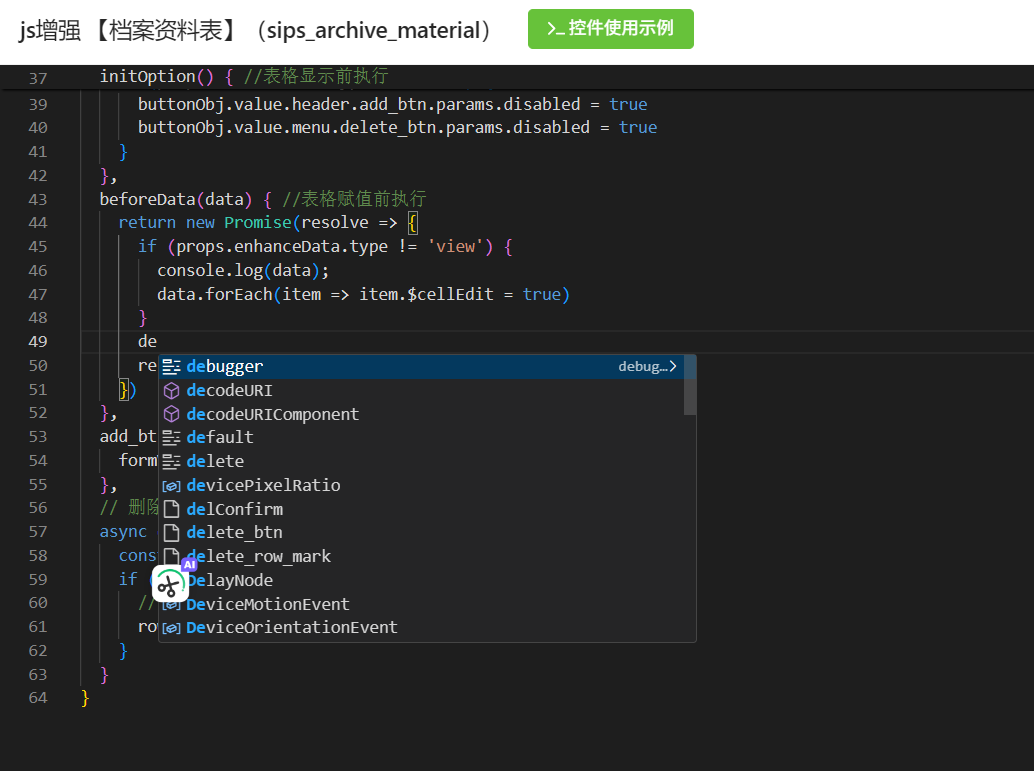Viewport: 1034px width, 771px height.
Task: Select the debugger autocomplete suggestion
Action: pos(225,367)
